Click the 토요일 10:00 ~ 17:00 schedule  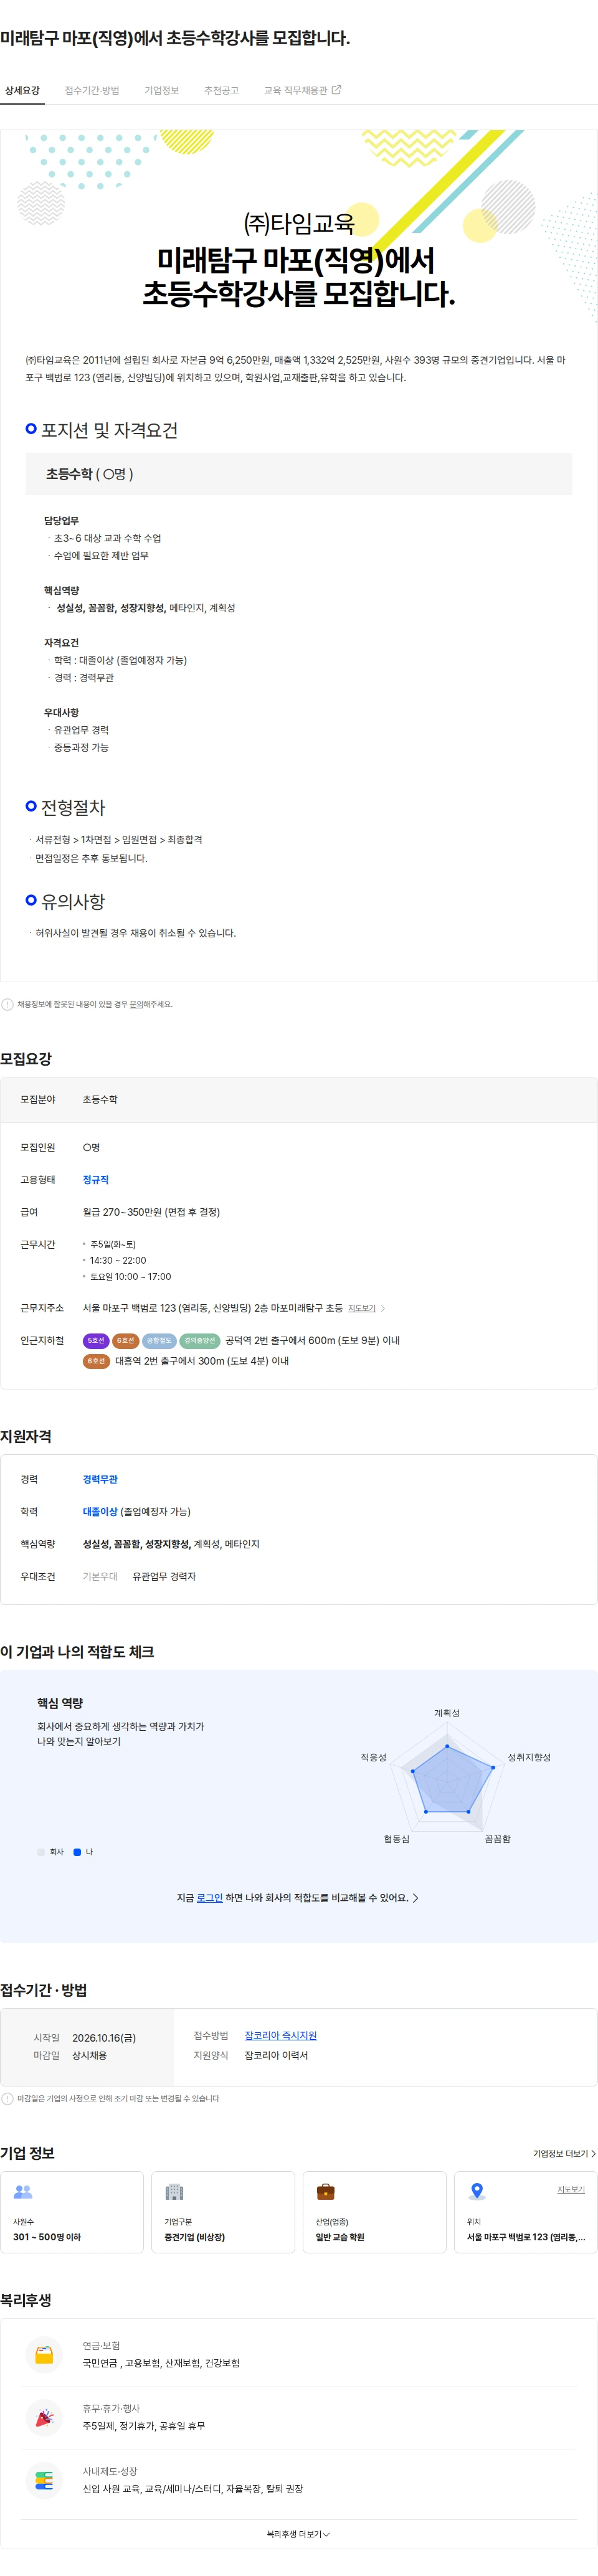pyautogui.click(x=130, y=1276)
